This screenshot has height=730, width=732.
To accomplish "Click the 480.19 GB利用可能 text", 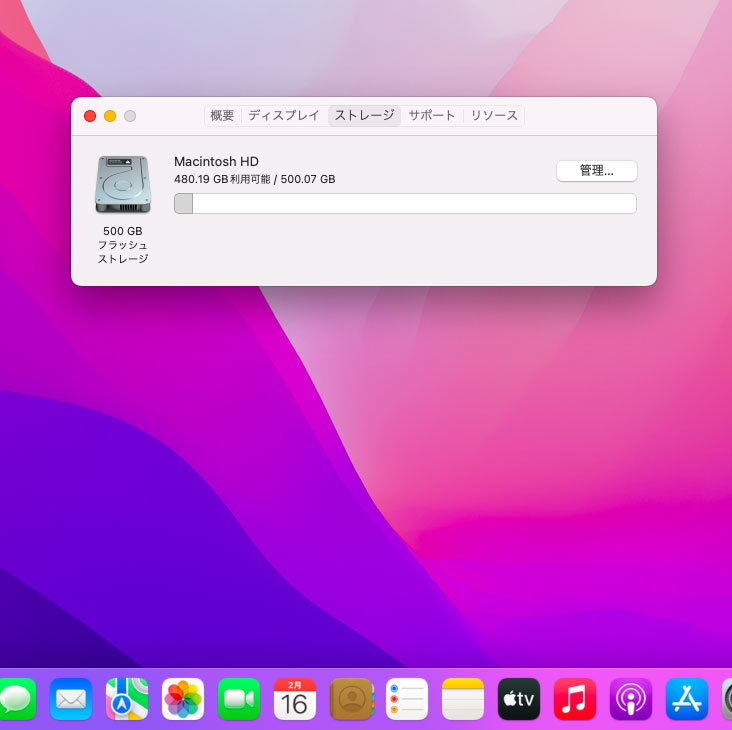I will (222, 179).
